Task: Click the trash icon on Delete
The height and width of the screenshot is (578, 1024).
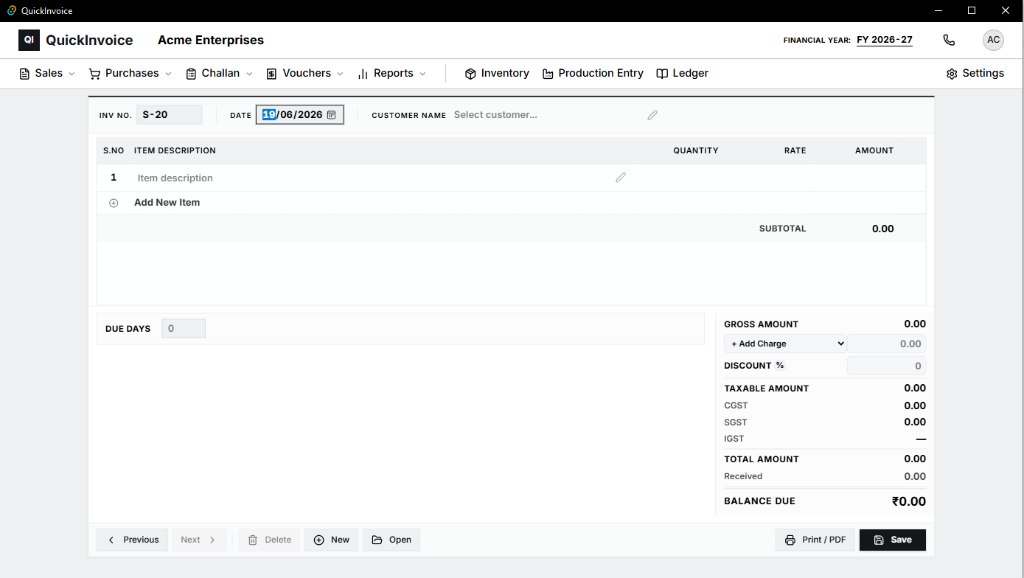Action: click(253, 540)
